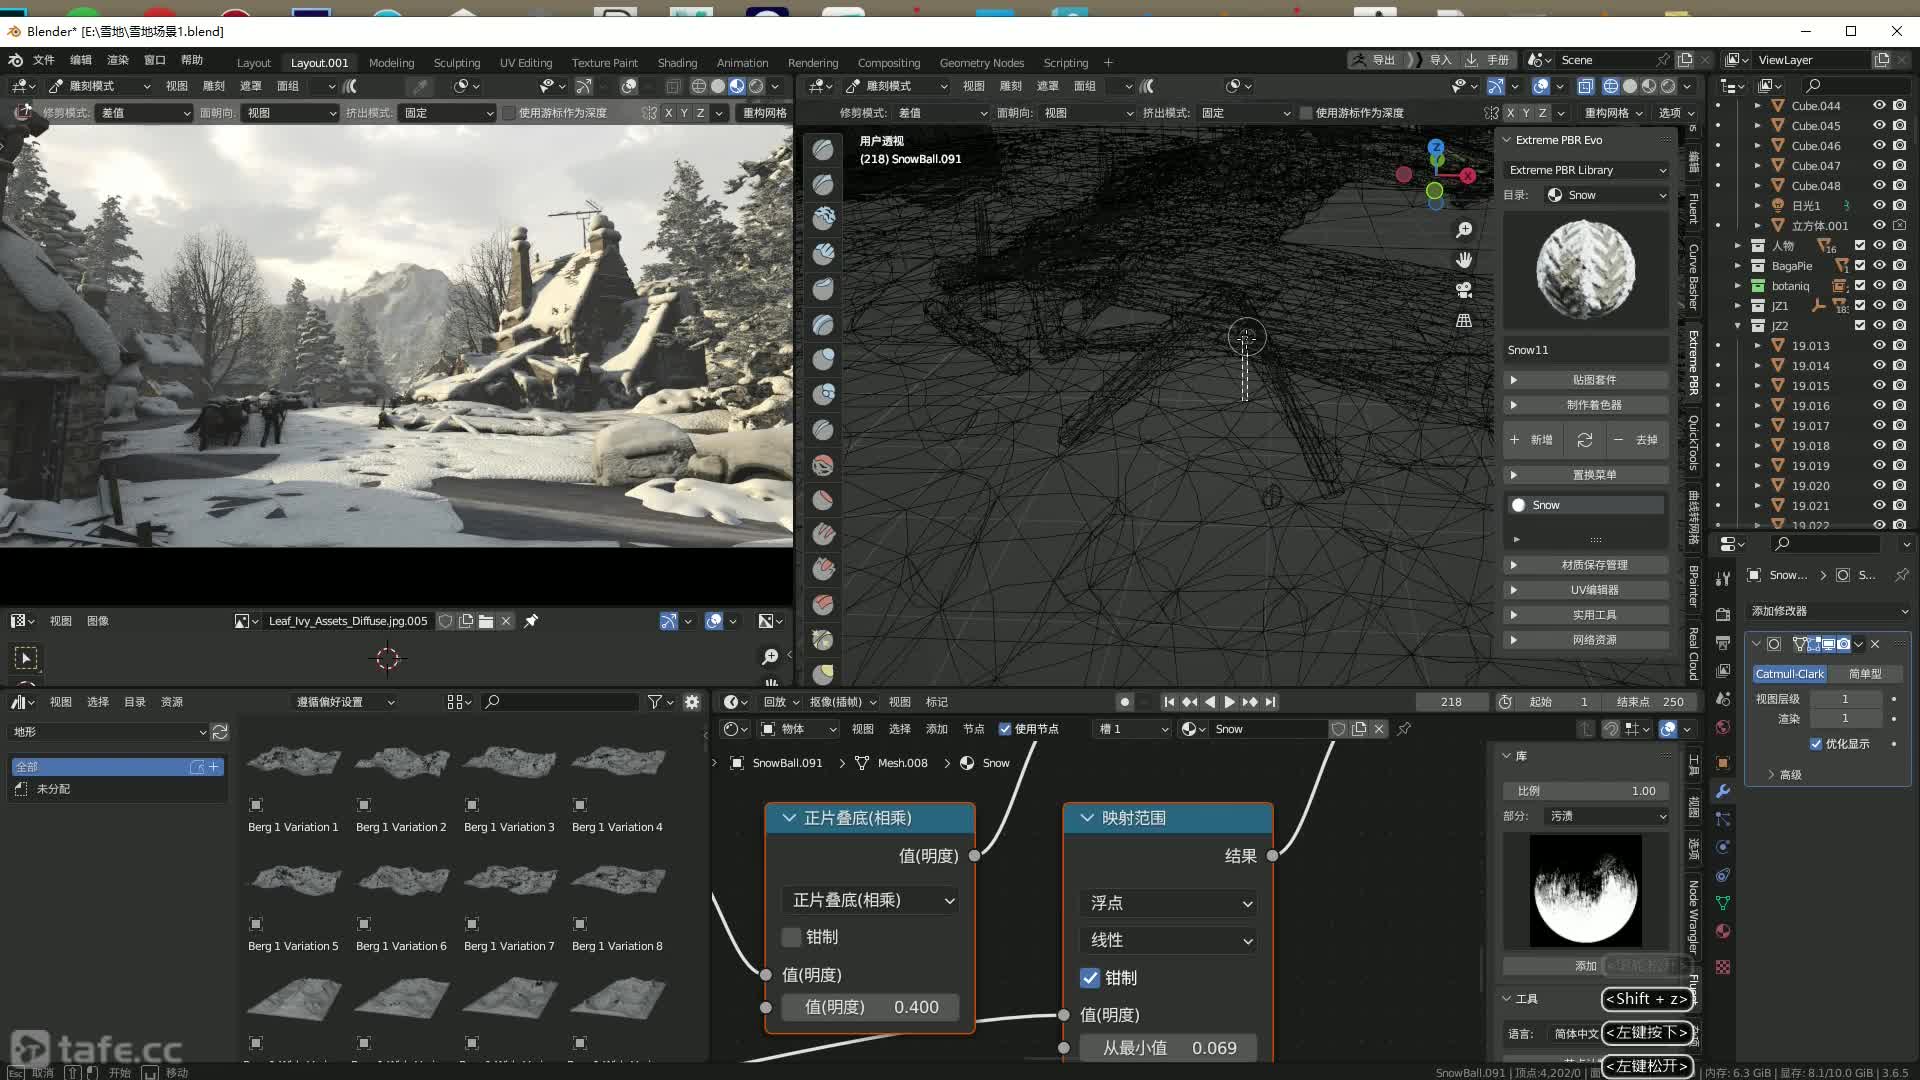Select the Draw sculpt brush
Screen dimensions: 1920x1080
(x=823, y=150)
